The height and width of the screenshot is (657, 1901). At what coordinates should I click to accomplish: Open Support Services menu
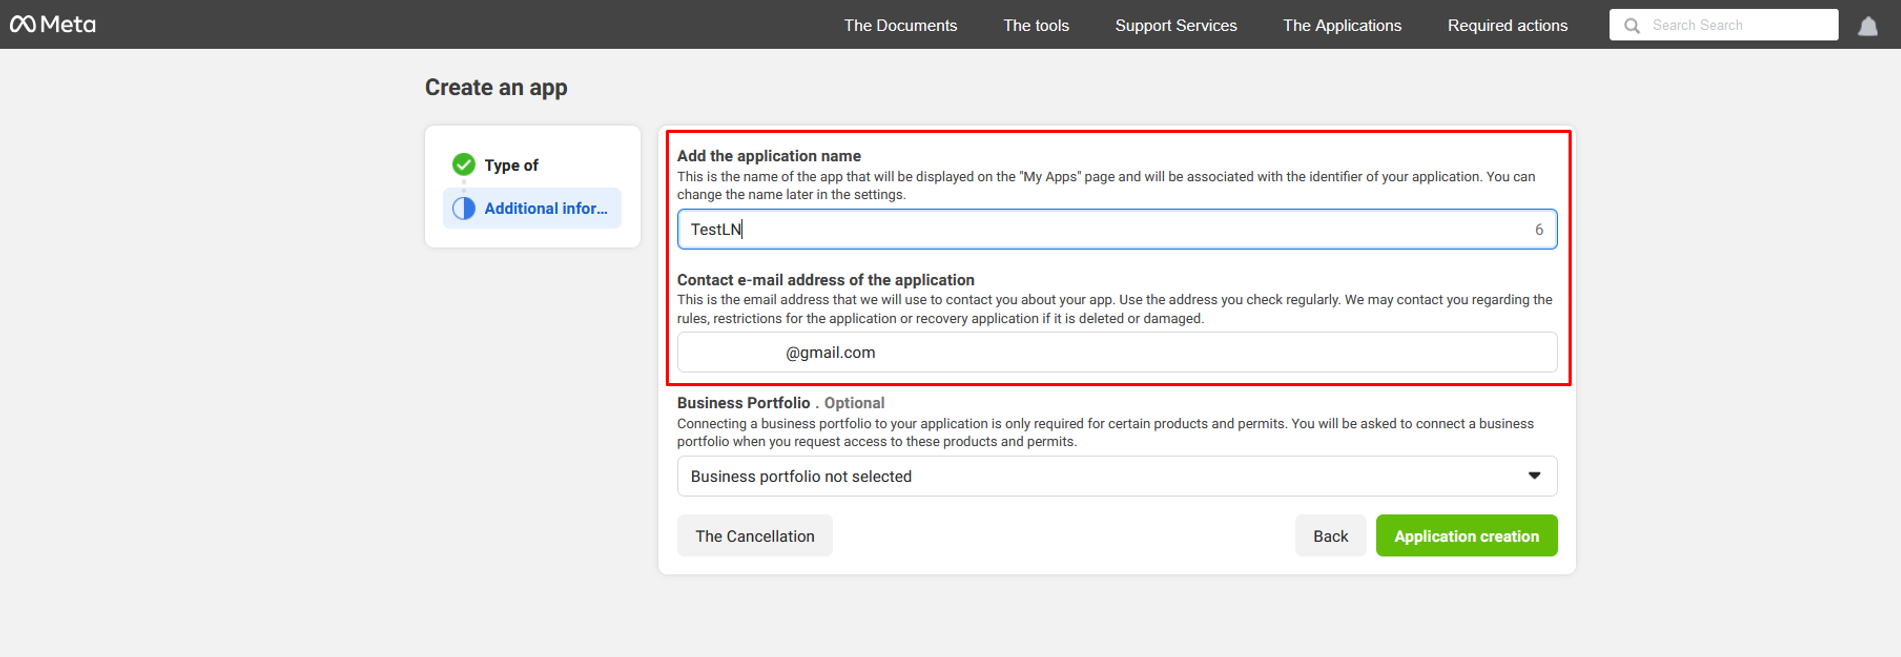coord(1175,26)
